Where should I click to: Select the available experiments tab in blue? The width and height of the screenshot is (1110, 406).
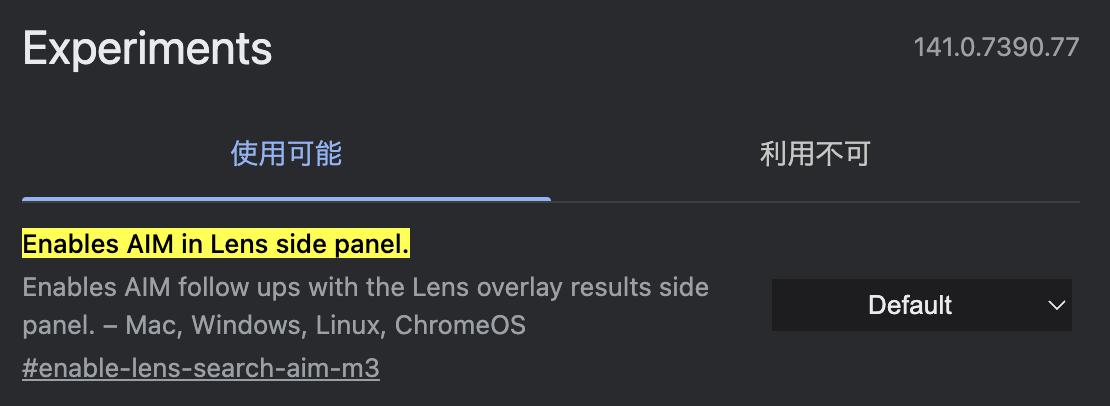pyautogui.click(x=286, y=154)
